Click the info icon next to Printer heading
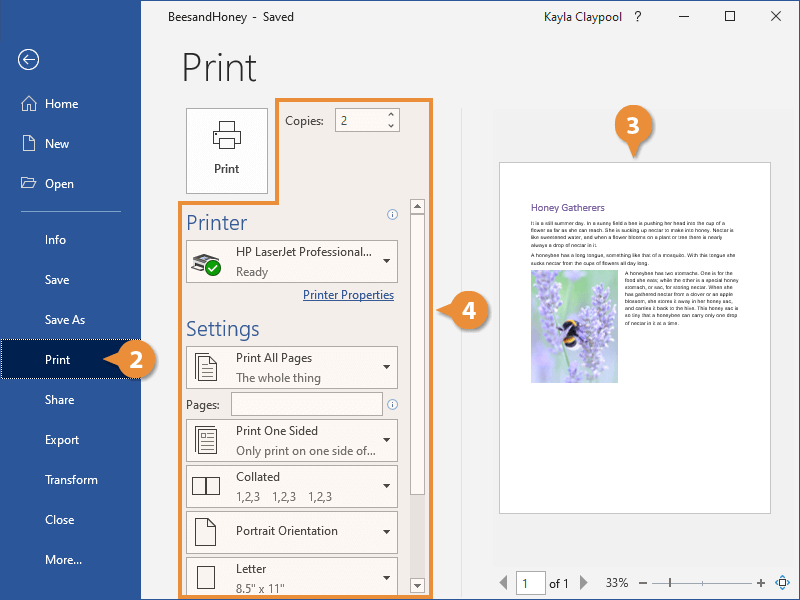The width and height of the screenshot is (800, 600). [392, 214]
